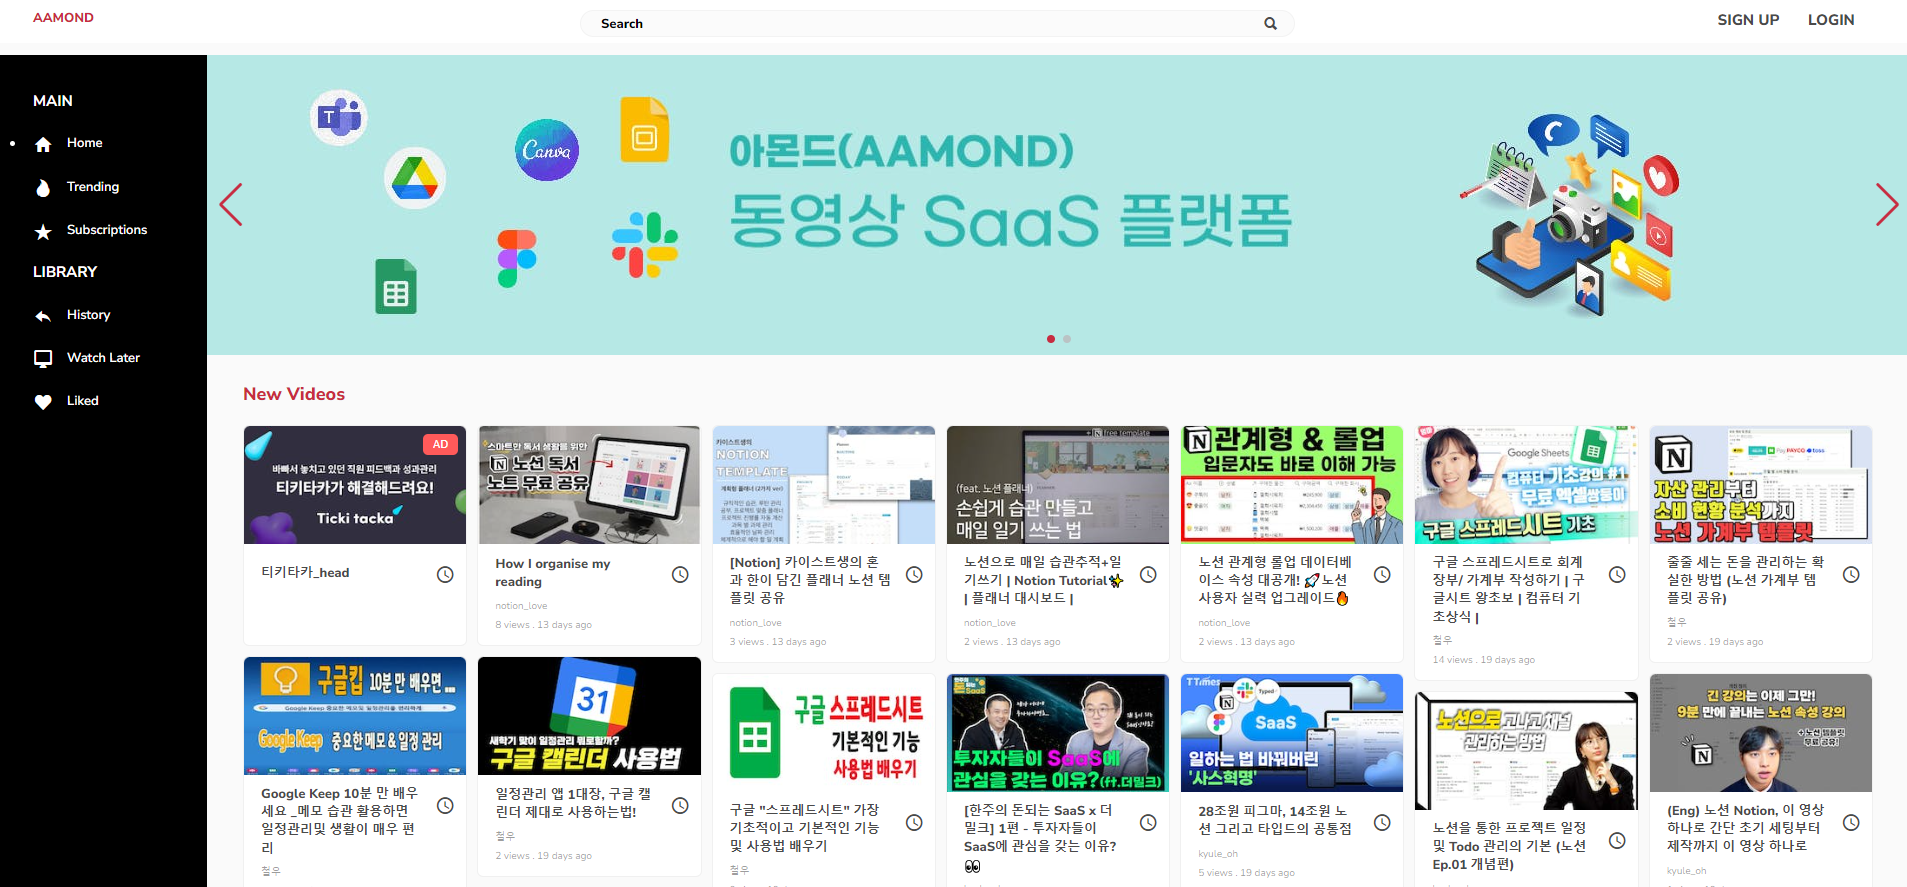Open the 노션 독서 노트 무료 공유 thumbnail
Image resolution: width=1907 pixels, height=887 pixels.
[x=589, y=485]
